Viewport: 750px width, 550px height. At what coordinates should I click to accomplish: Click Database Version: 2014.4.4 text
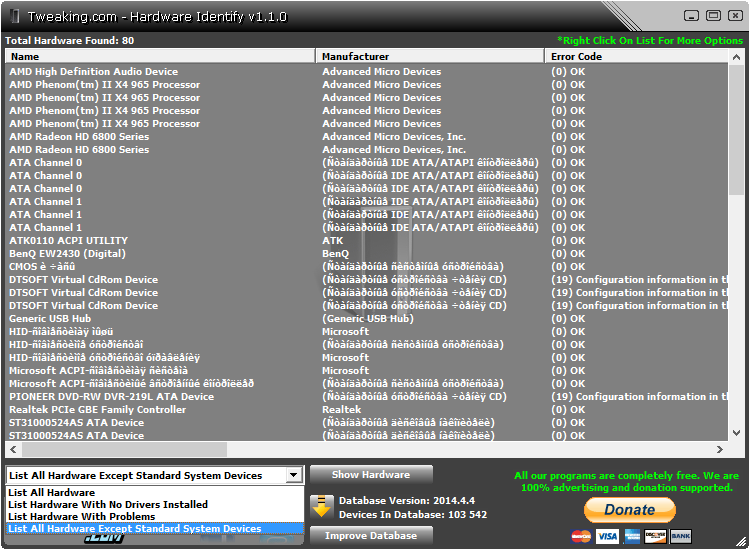[x=407, y=501]
